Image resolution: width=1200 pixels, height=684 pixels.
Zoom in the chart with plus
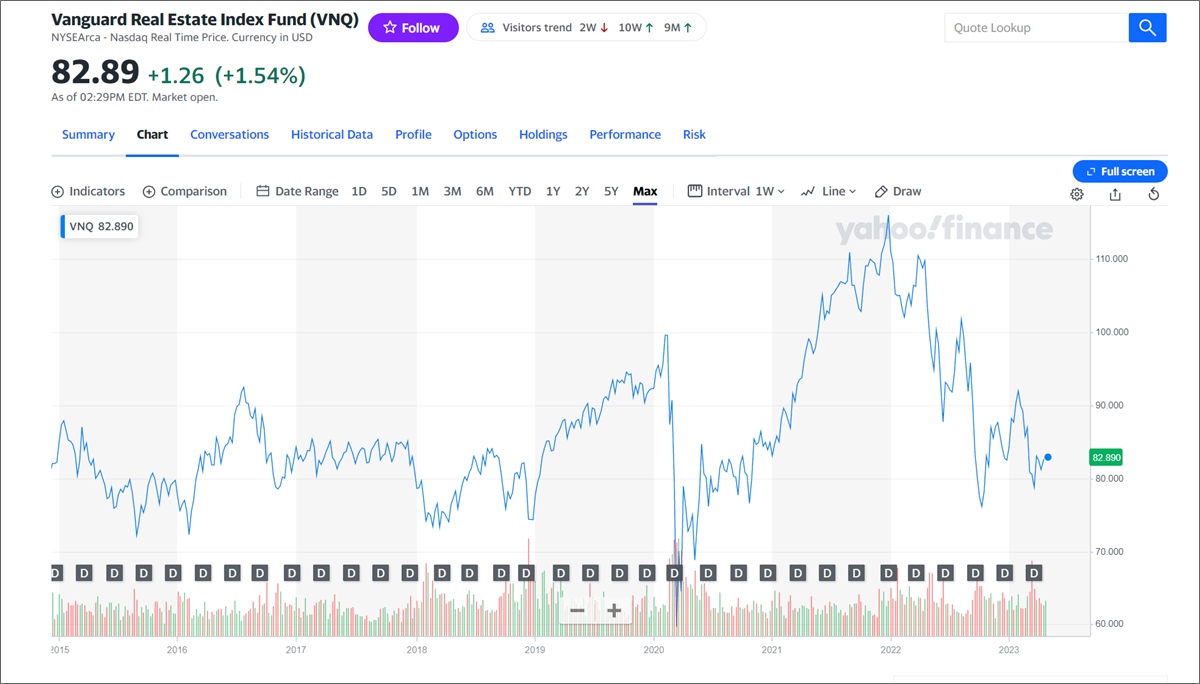point(614,610)
